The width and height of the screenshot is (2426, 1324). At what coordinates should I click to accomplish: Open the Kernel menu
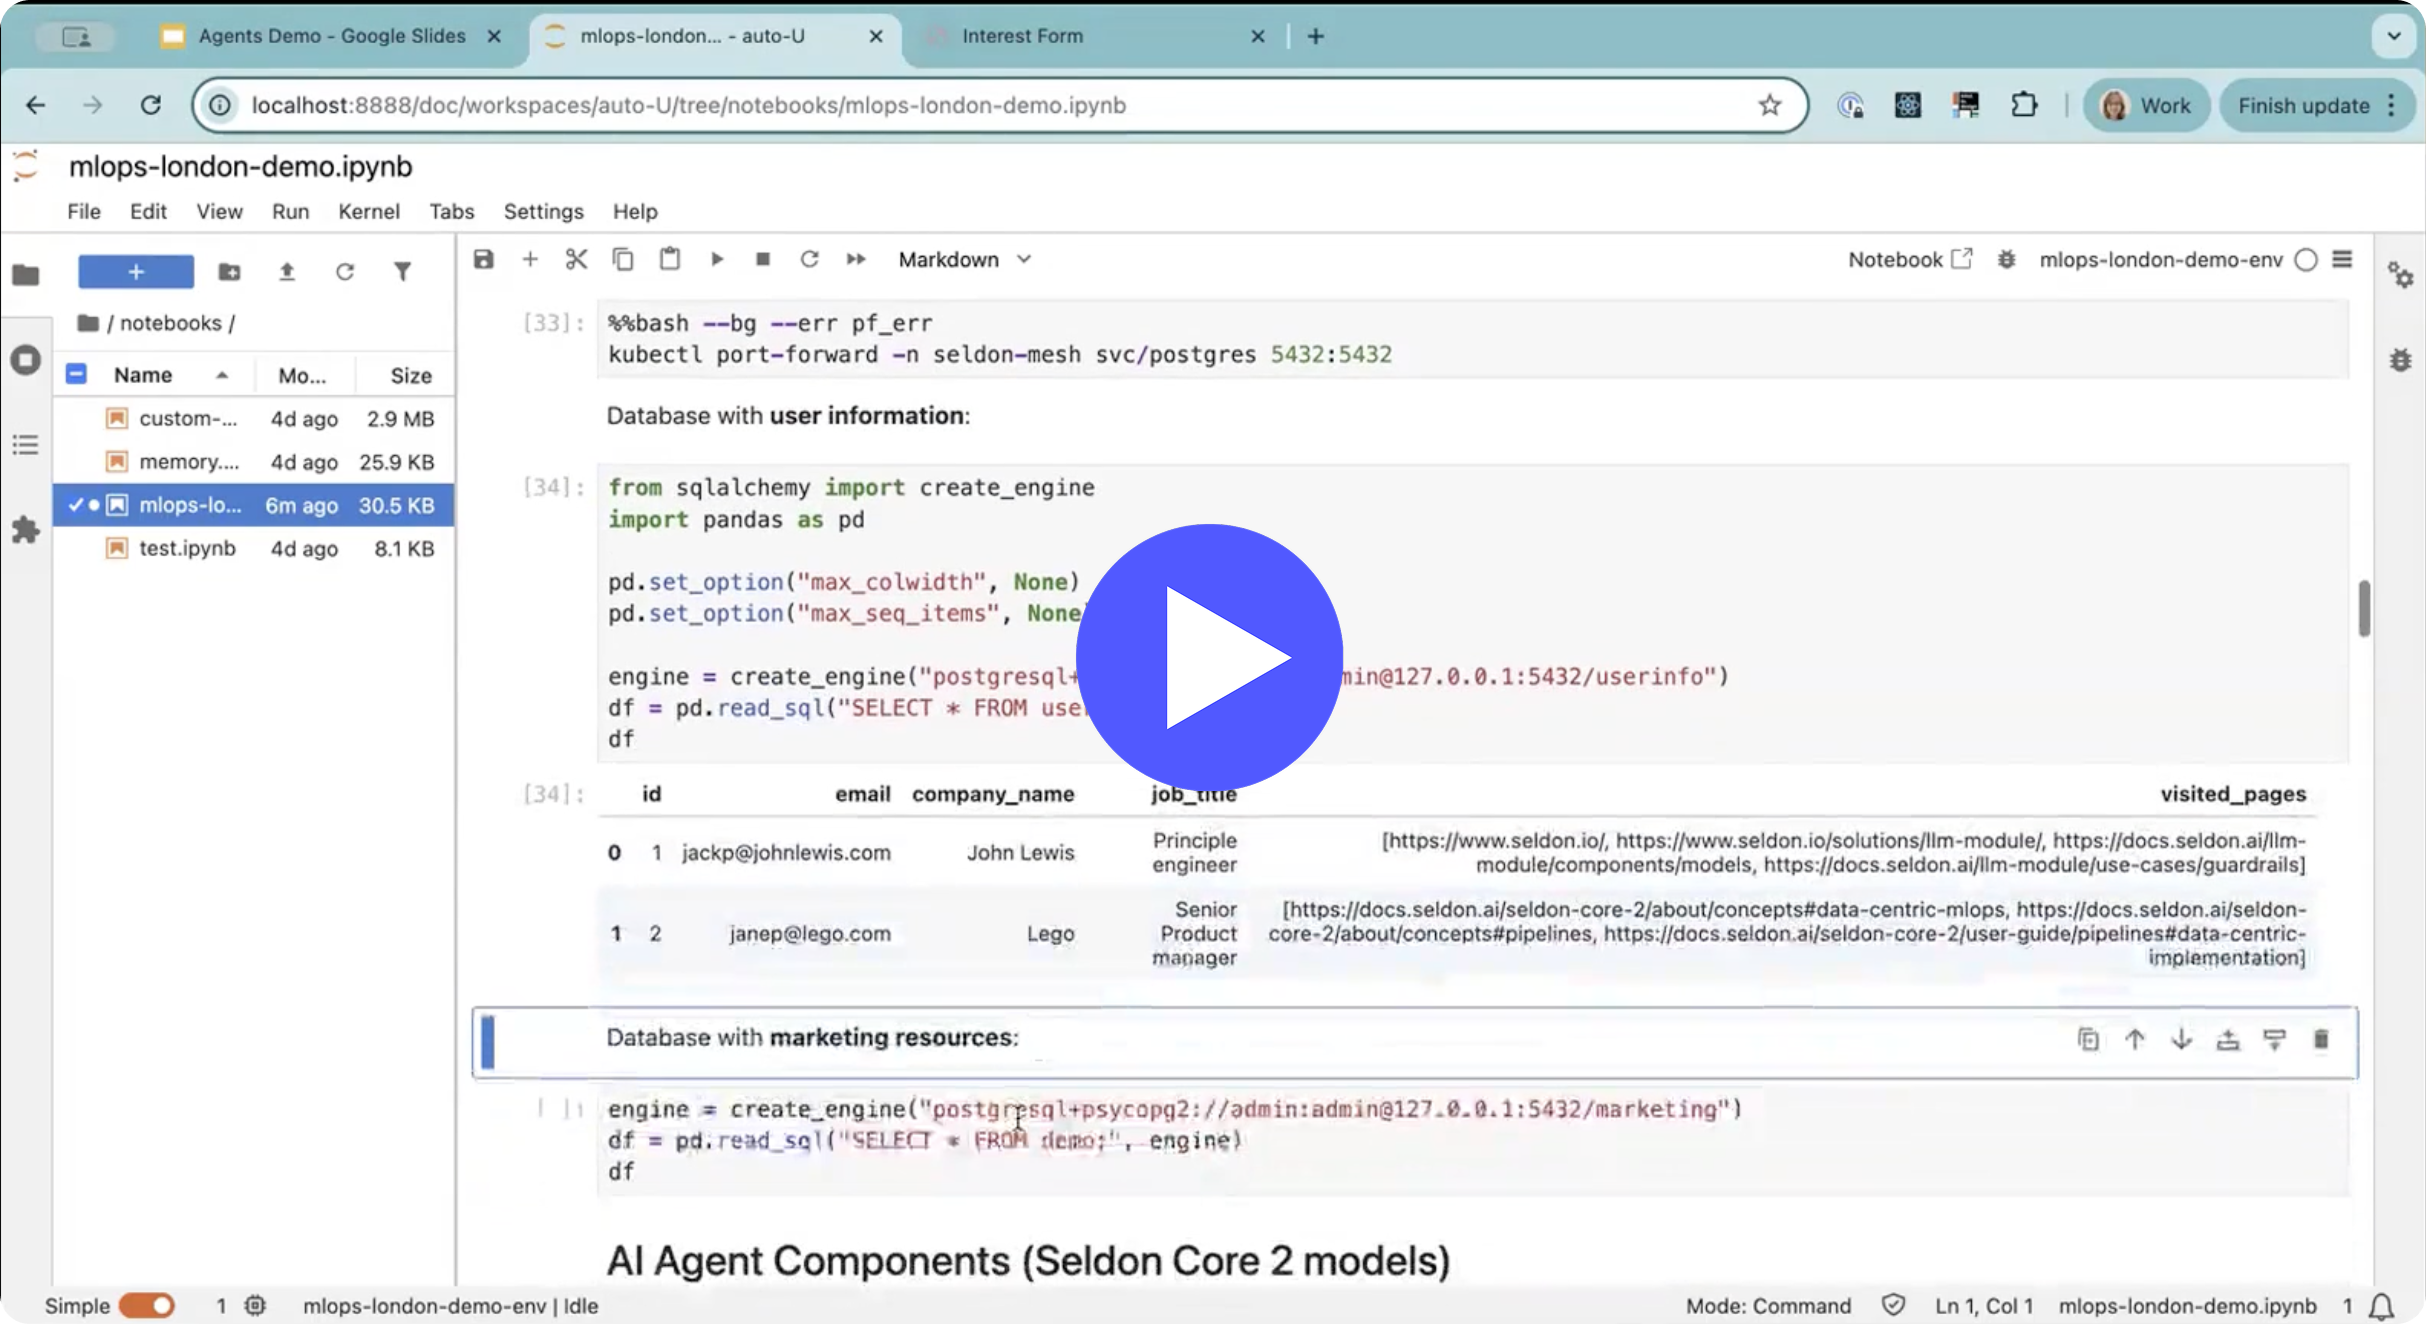click(368, 211)
